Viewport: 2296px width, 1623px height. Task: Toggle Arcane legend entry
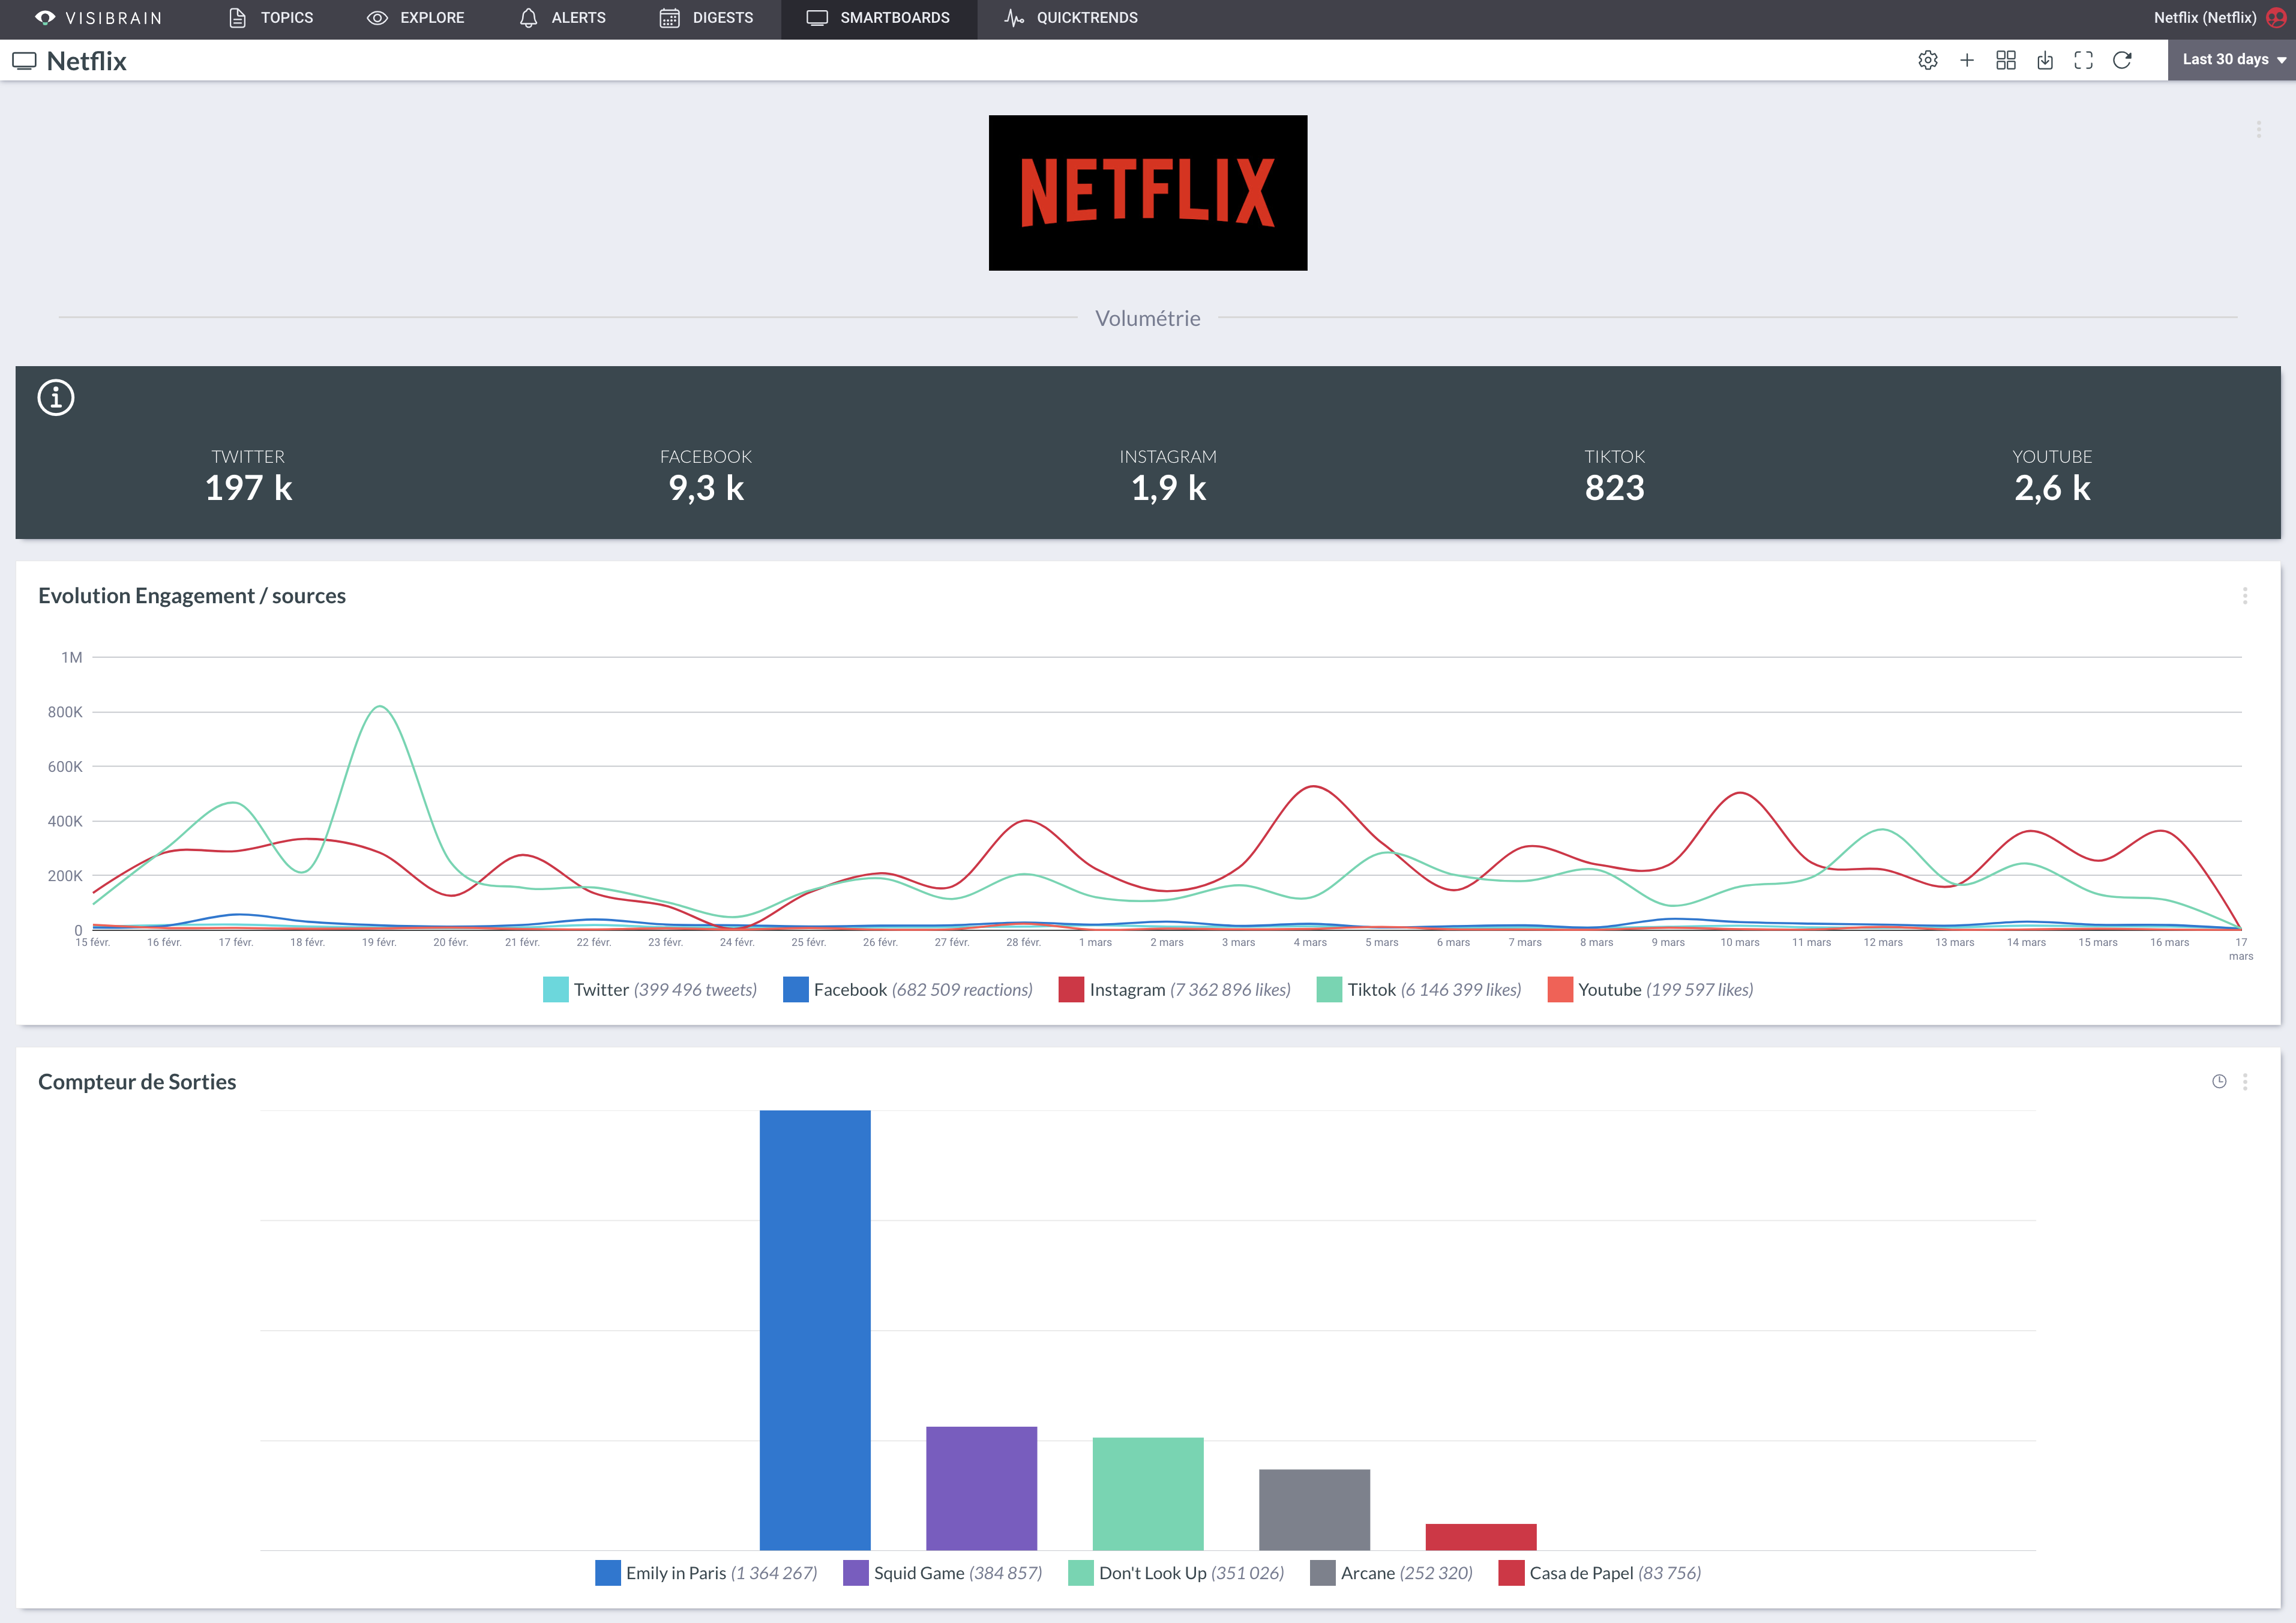point(1391,1573)
